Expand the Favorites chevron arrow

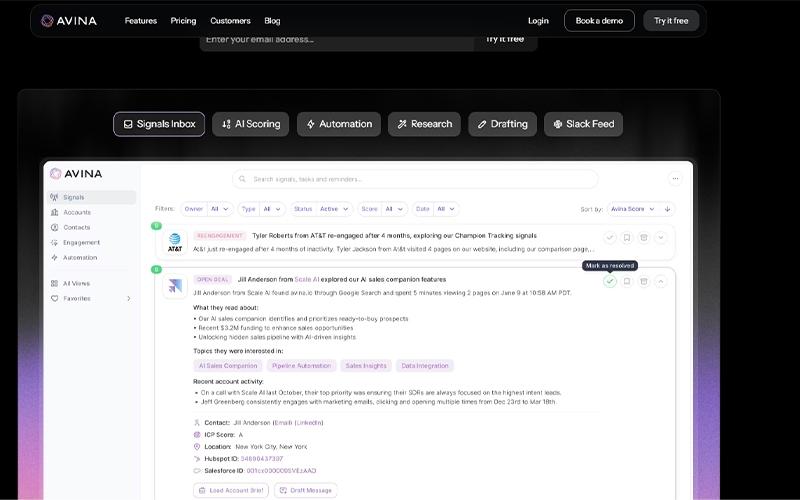pyautogui.click(x=129, y=298)
